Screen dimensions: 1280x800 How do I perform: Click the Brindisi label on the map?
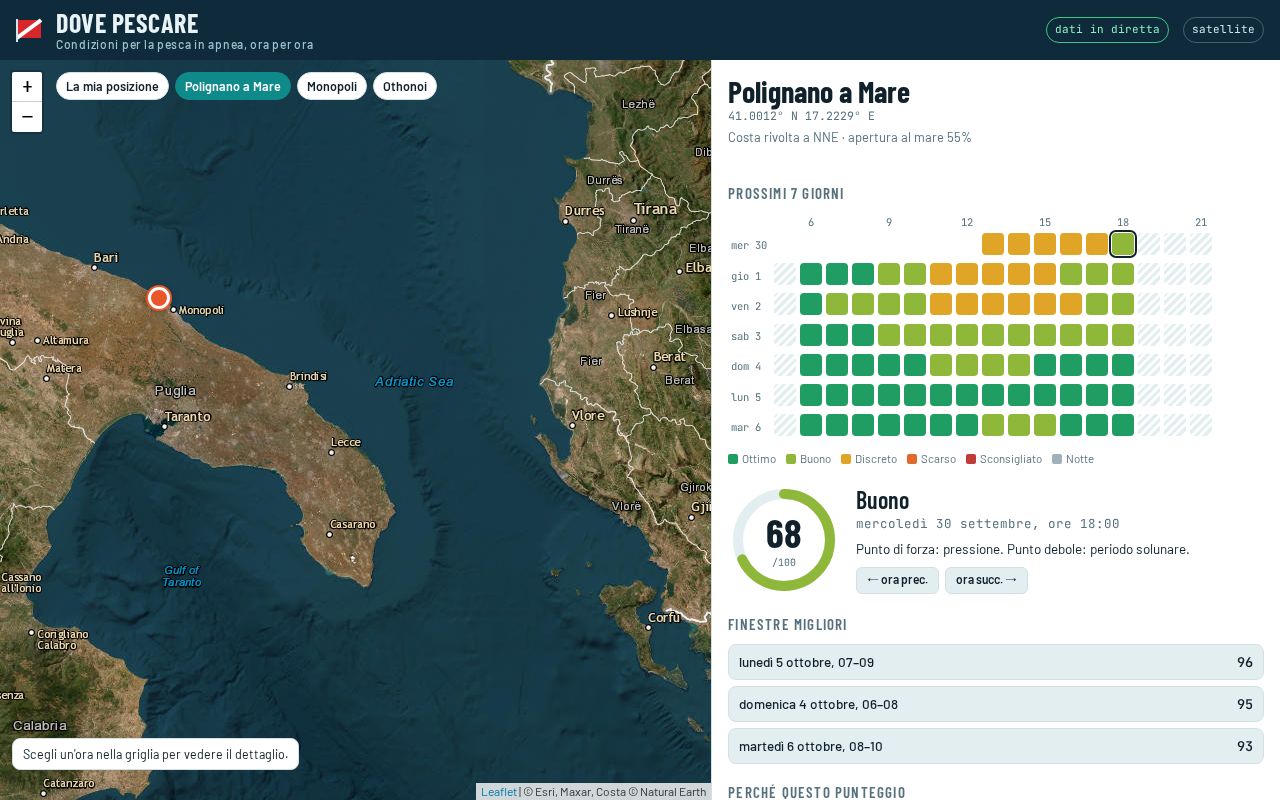[308, 376]
